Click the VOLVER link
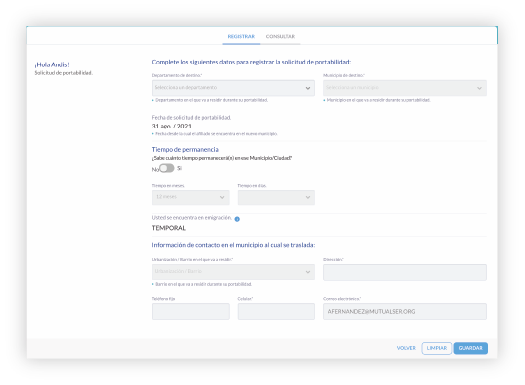Screen dimensions: 525x385 [406, 348]
